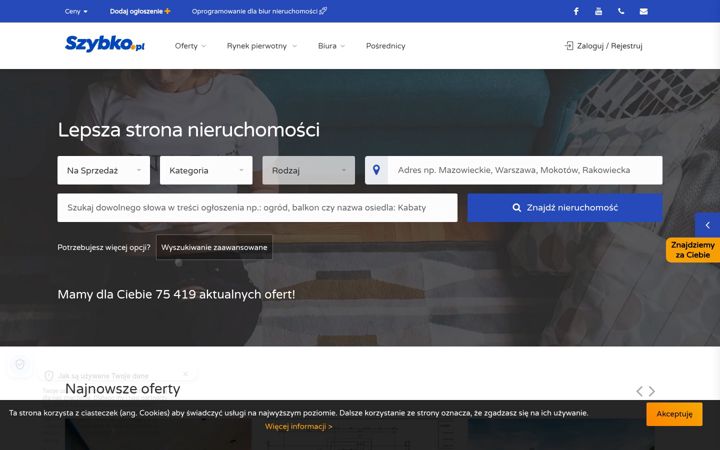This screenshot has height=450, width=720.
Task: Open the Facebook icon in top bar
Action: click(x=576, y=11)
